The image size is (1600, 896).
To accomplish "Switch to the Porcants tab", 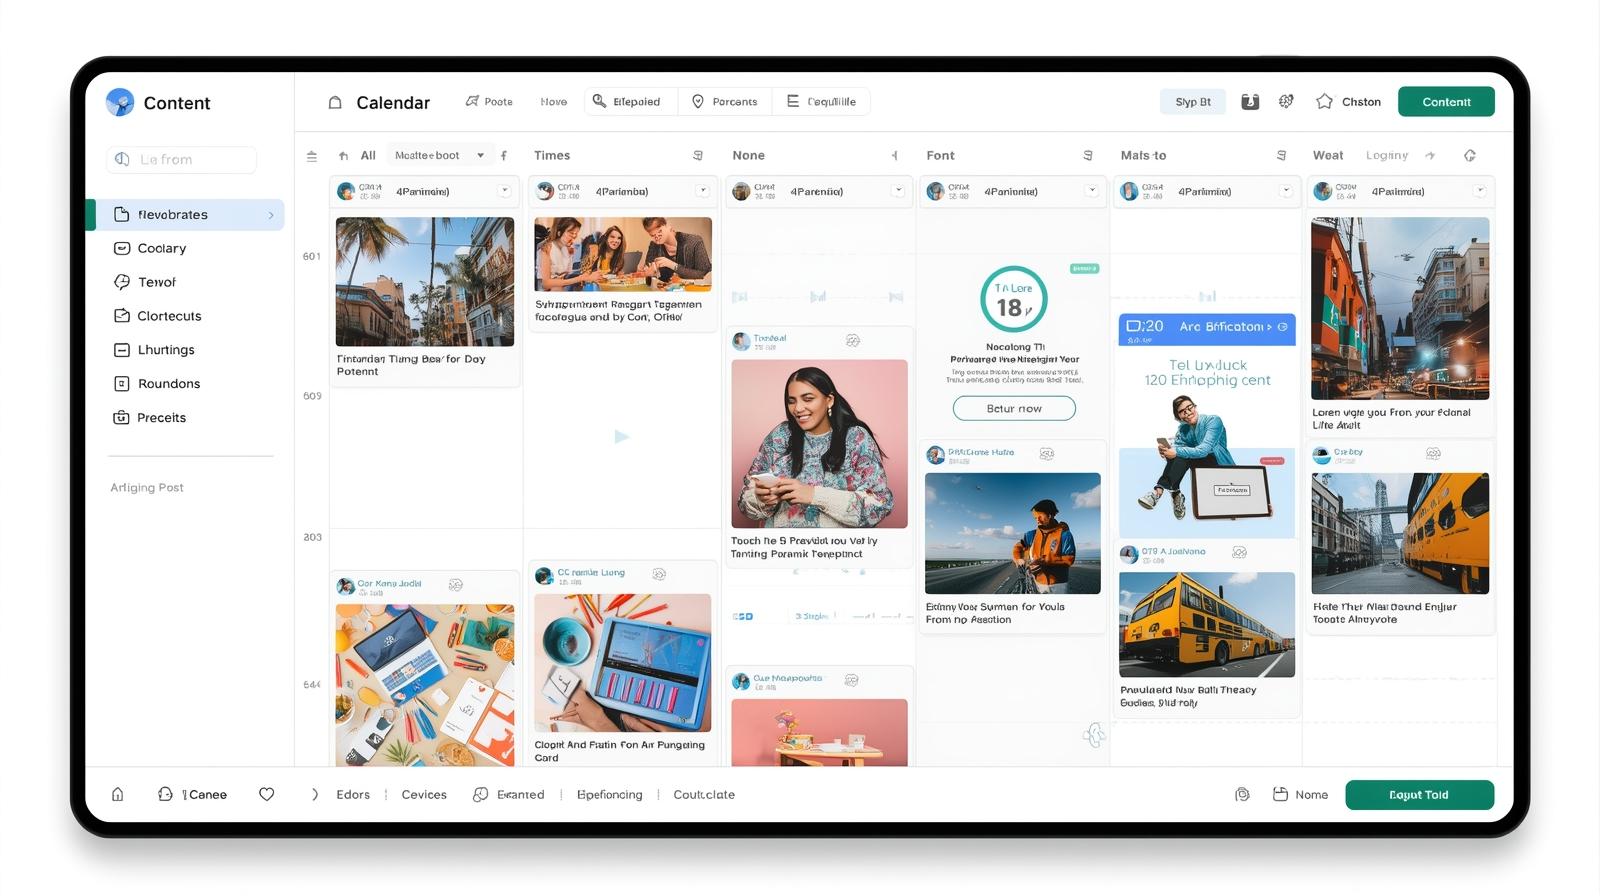I will [x=725, y=102].
